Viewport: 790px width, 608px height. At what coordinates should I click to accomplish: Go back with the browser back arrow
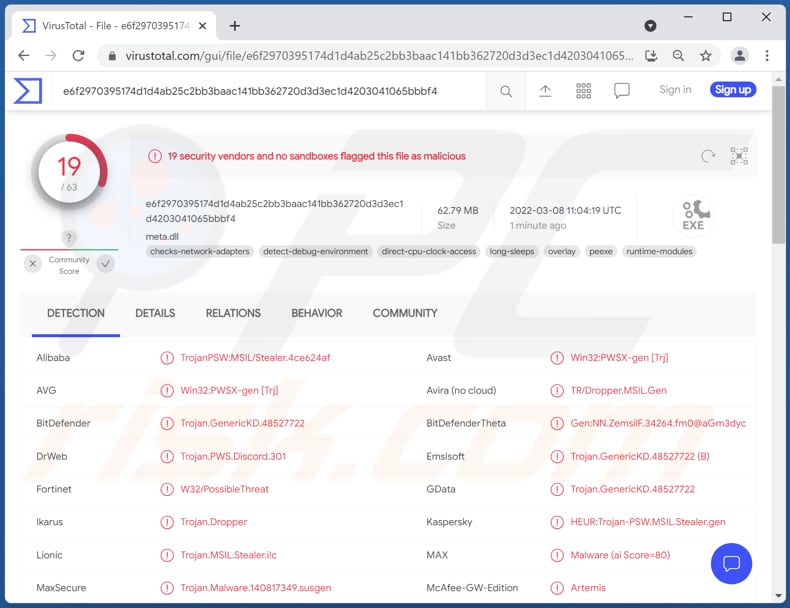pyautogui.click(x=24, y=55)
